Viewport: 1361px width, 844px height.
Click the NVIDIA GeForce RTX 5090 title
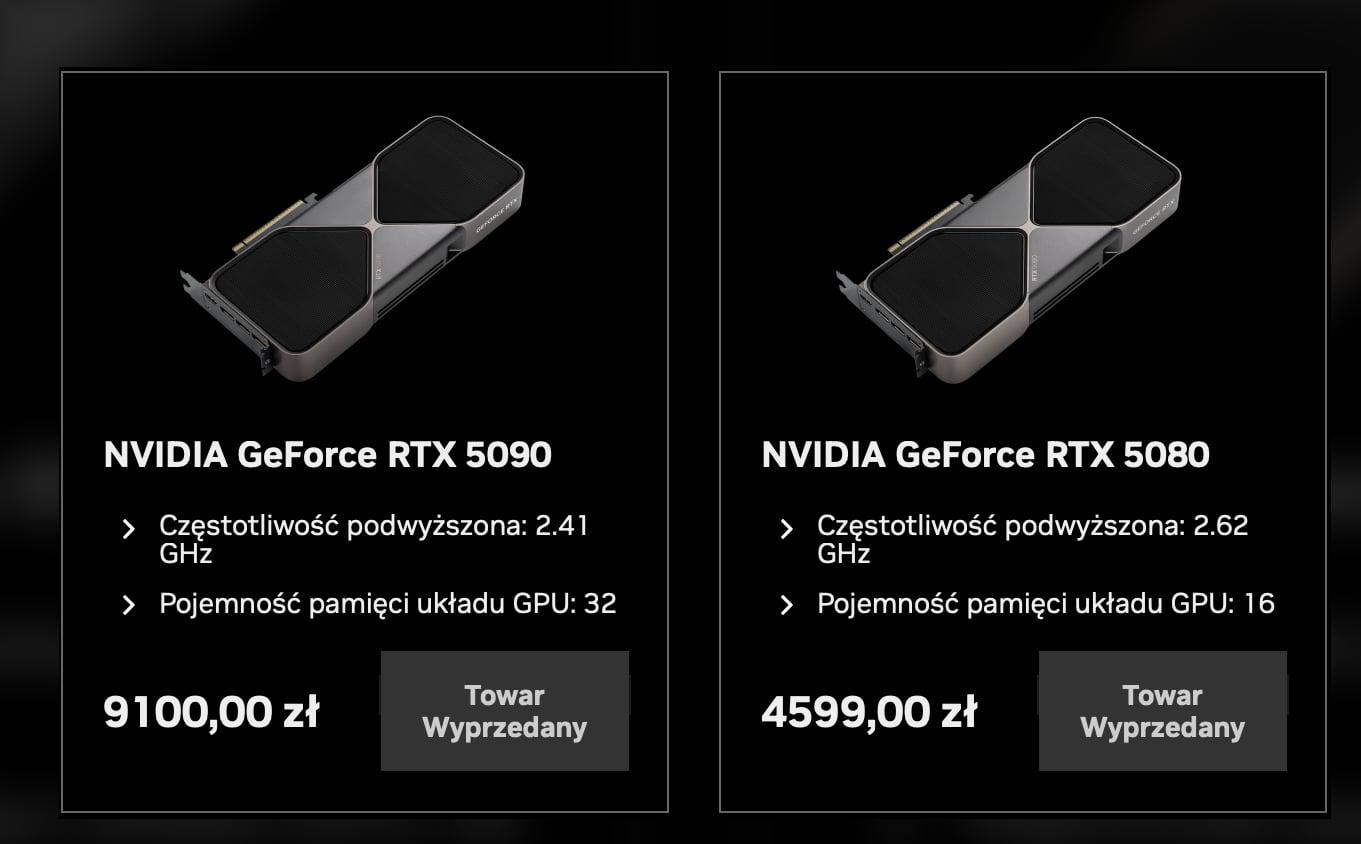[327, 455]
